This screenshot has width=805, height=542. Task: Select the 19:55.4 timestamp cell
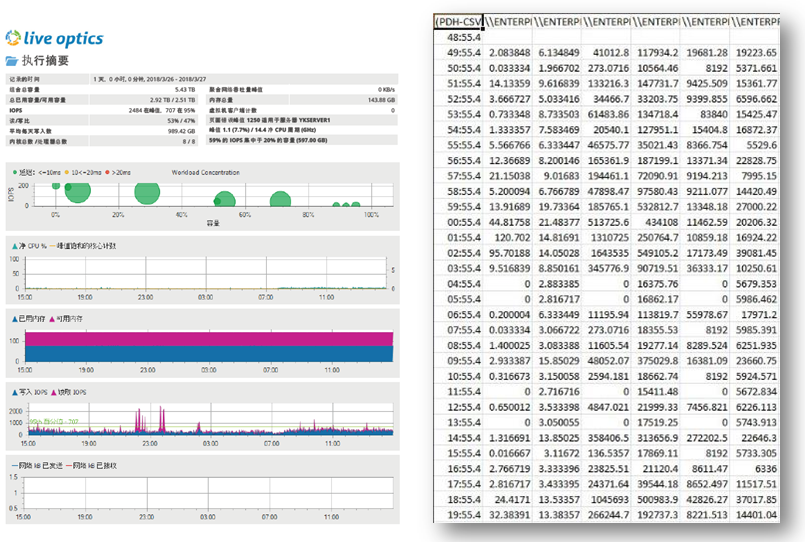[458, 515]
